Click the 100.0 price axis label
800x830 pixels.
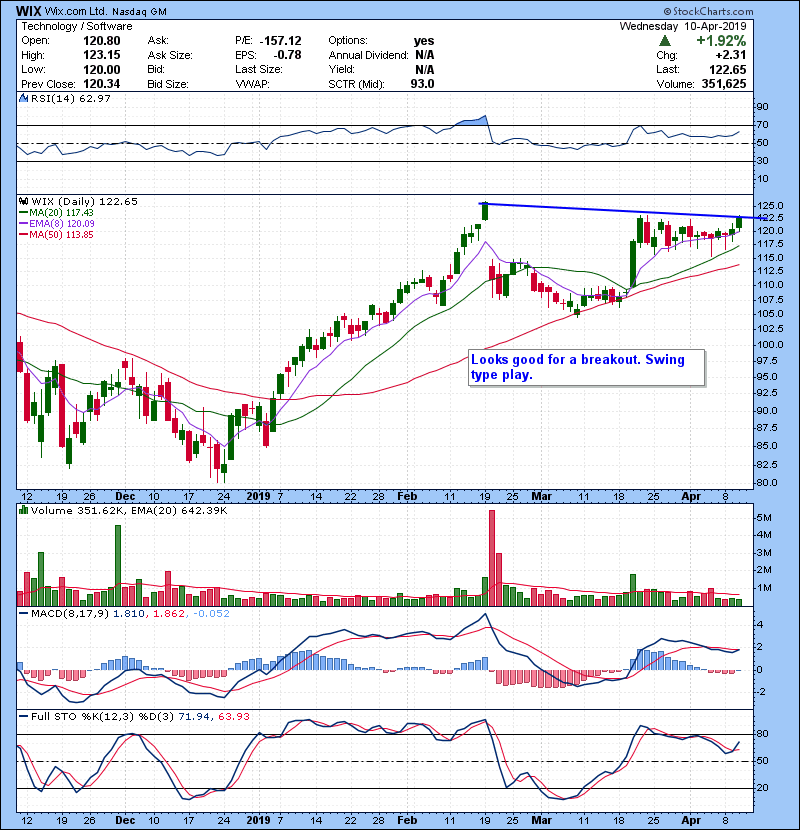point(770,344)
